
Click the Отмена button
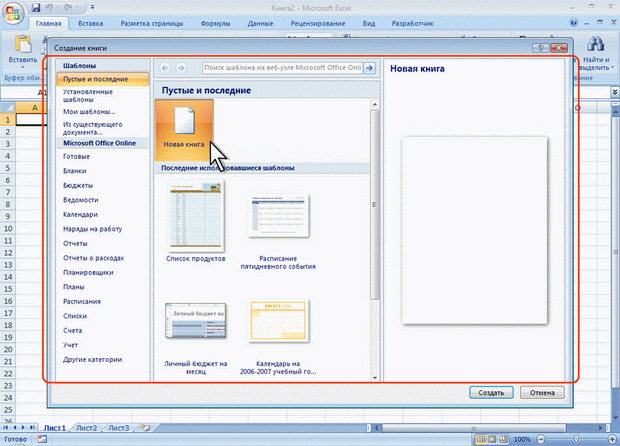tap(542, 393)
